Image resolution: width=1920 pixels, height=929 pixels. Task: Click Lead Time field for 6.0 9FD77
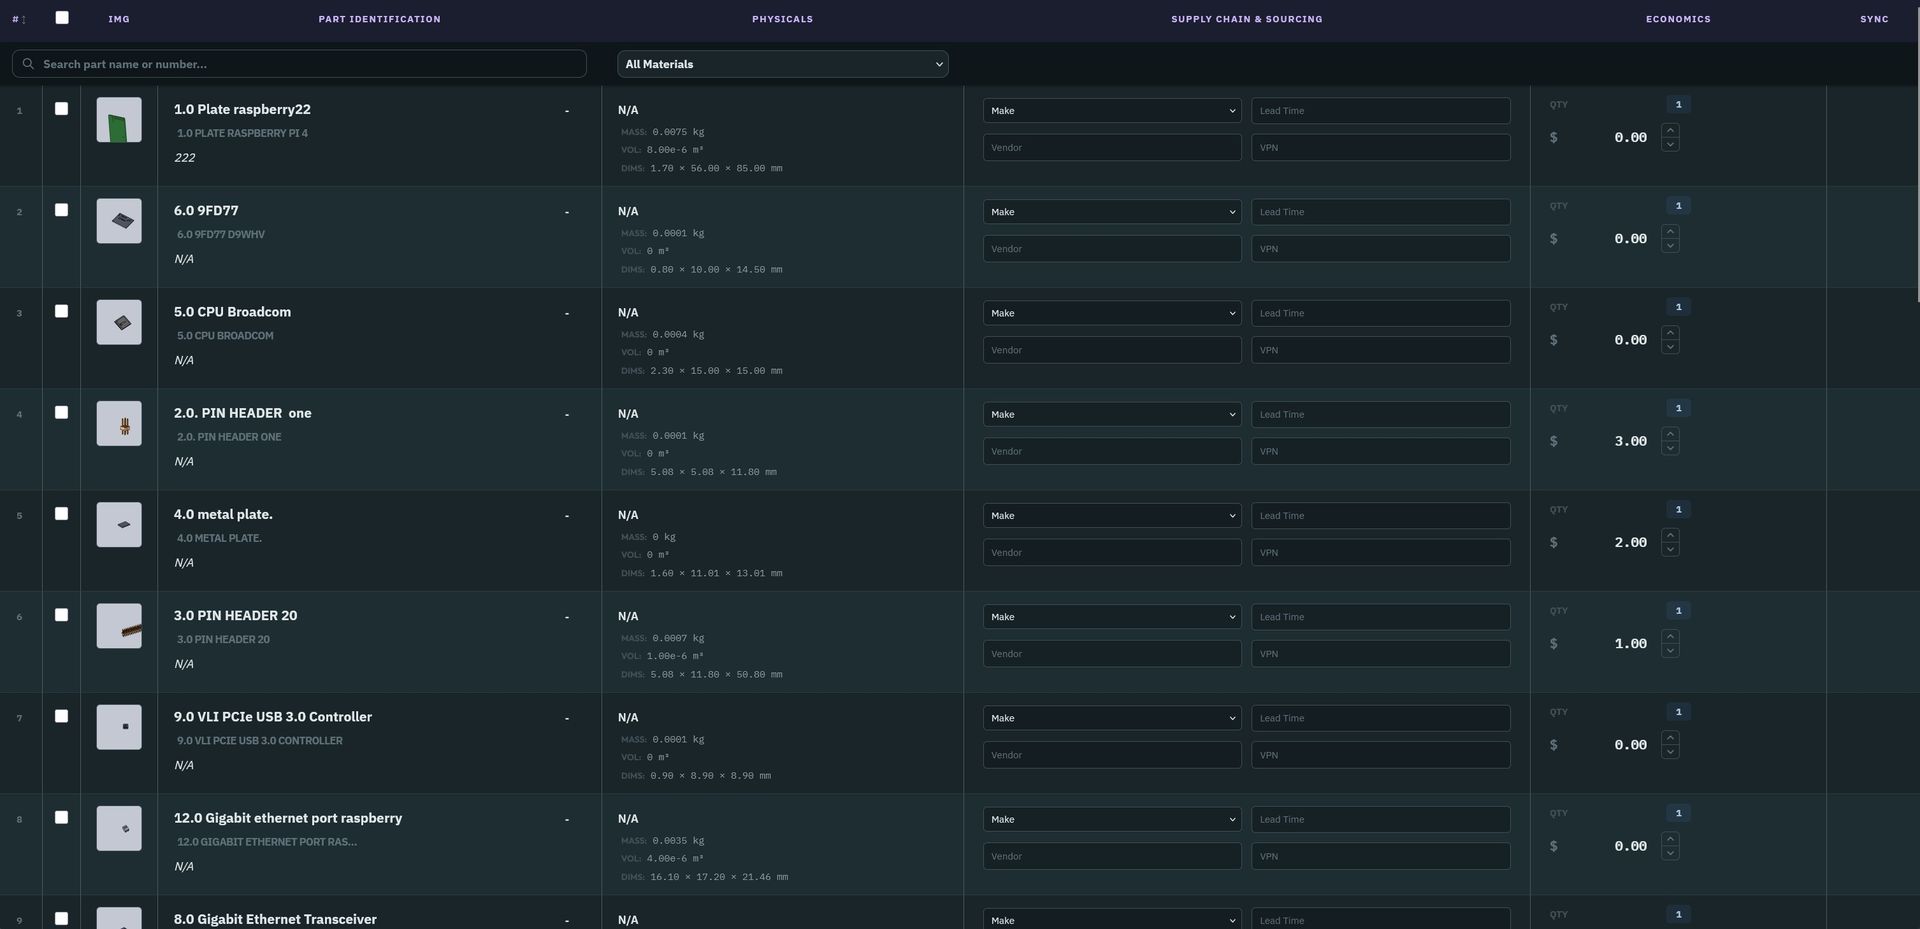point(1380,212)
